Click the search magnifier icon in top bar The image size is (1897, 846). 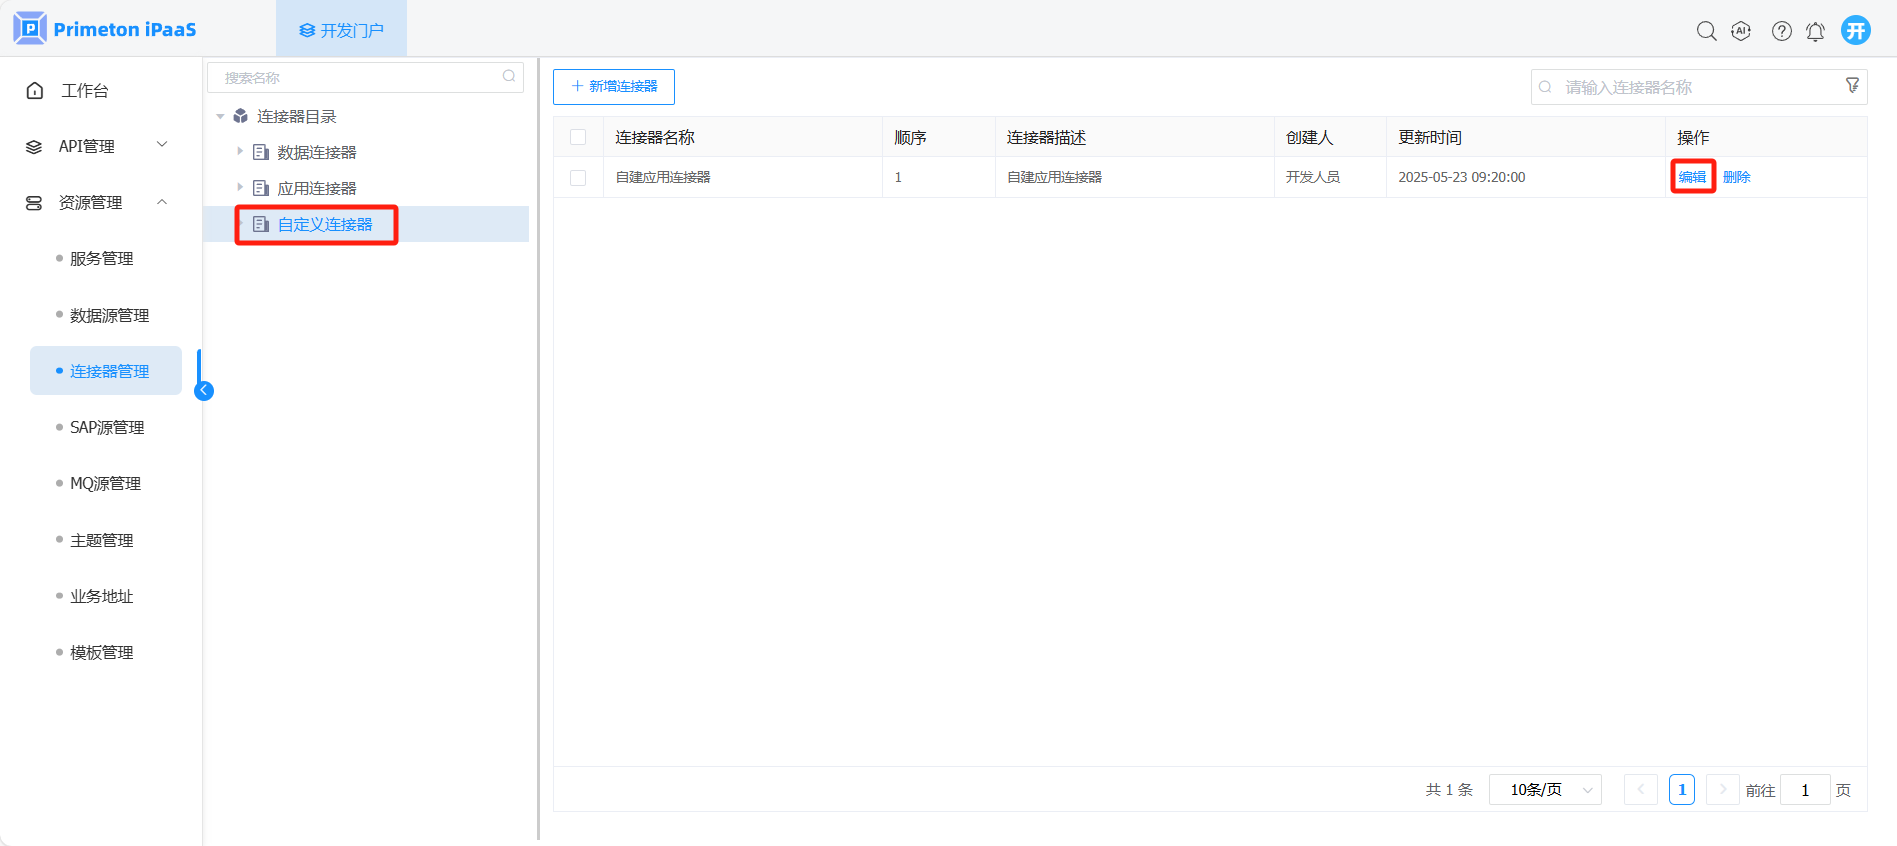click(1706, 31)
